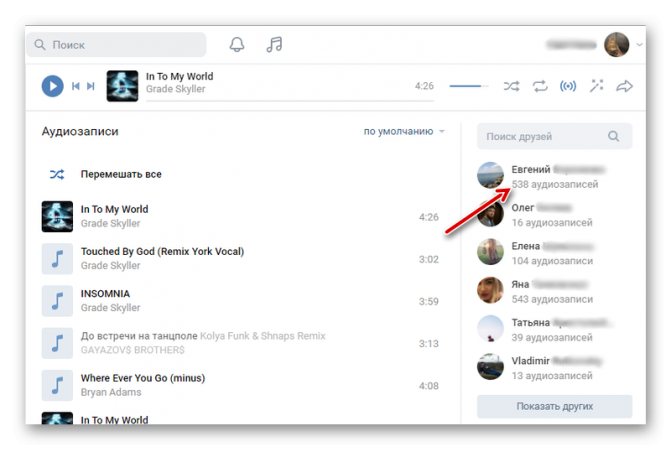This screenshot has width=671, height=452.
Task: Click 'In To My World' title in player
Action: (179, 76)
